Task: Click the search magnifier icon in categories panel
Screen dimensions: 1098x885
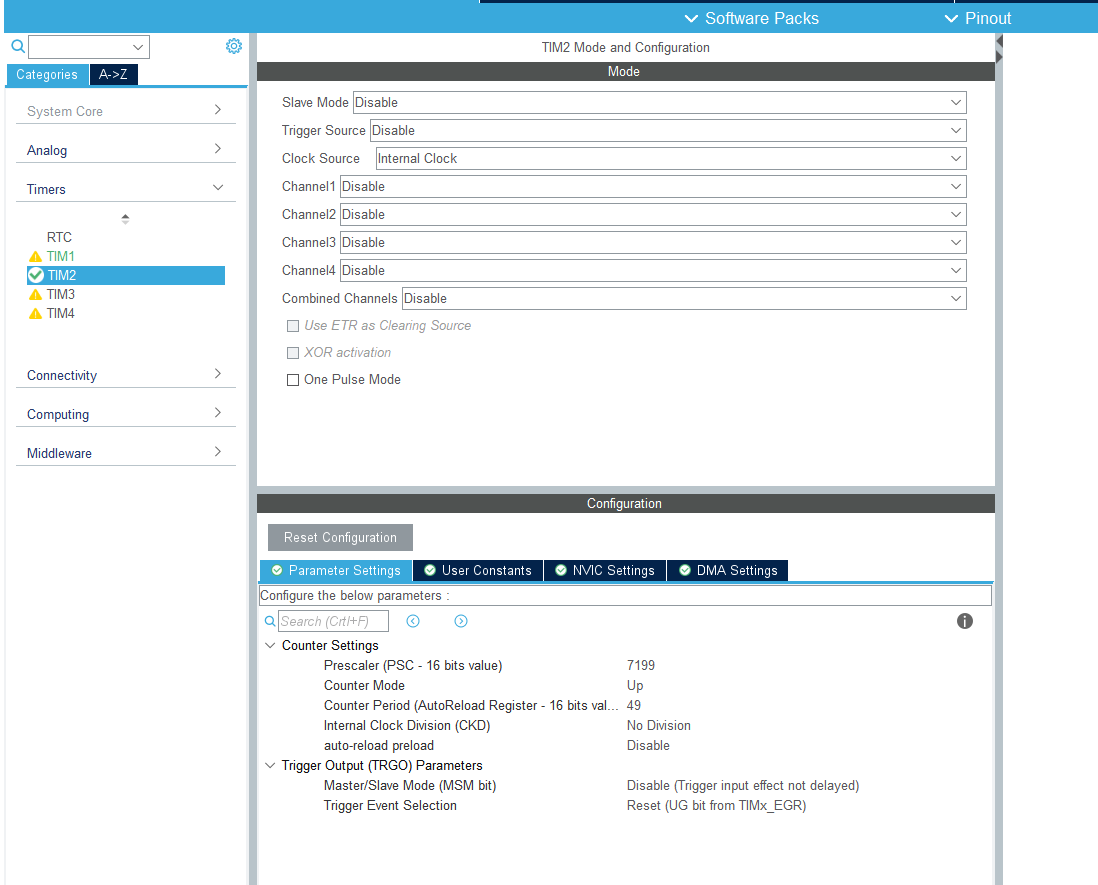Action: click(x=18, y=47)
